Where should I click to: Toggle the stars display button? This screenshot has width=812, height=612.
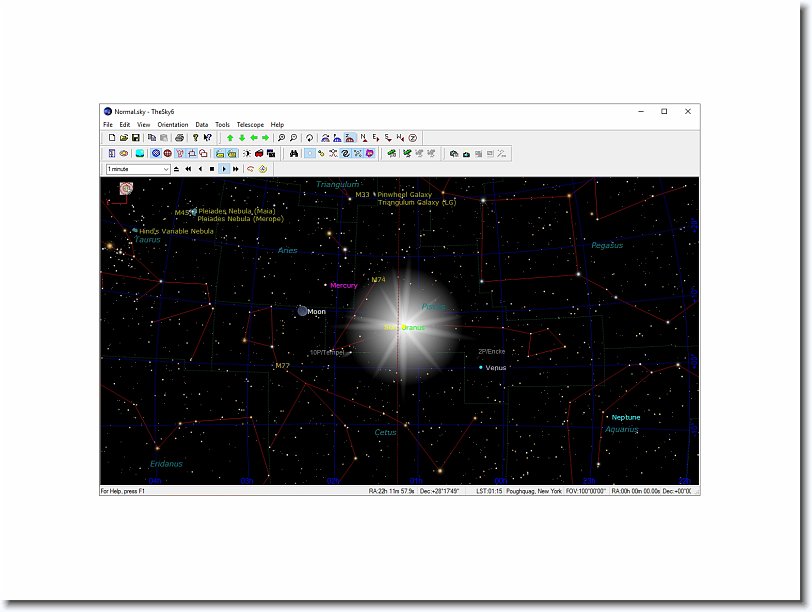pos(310,153)
